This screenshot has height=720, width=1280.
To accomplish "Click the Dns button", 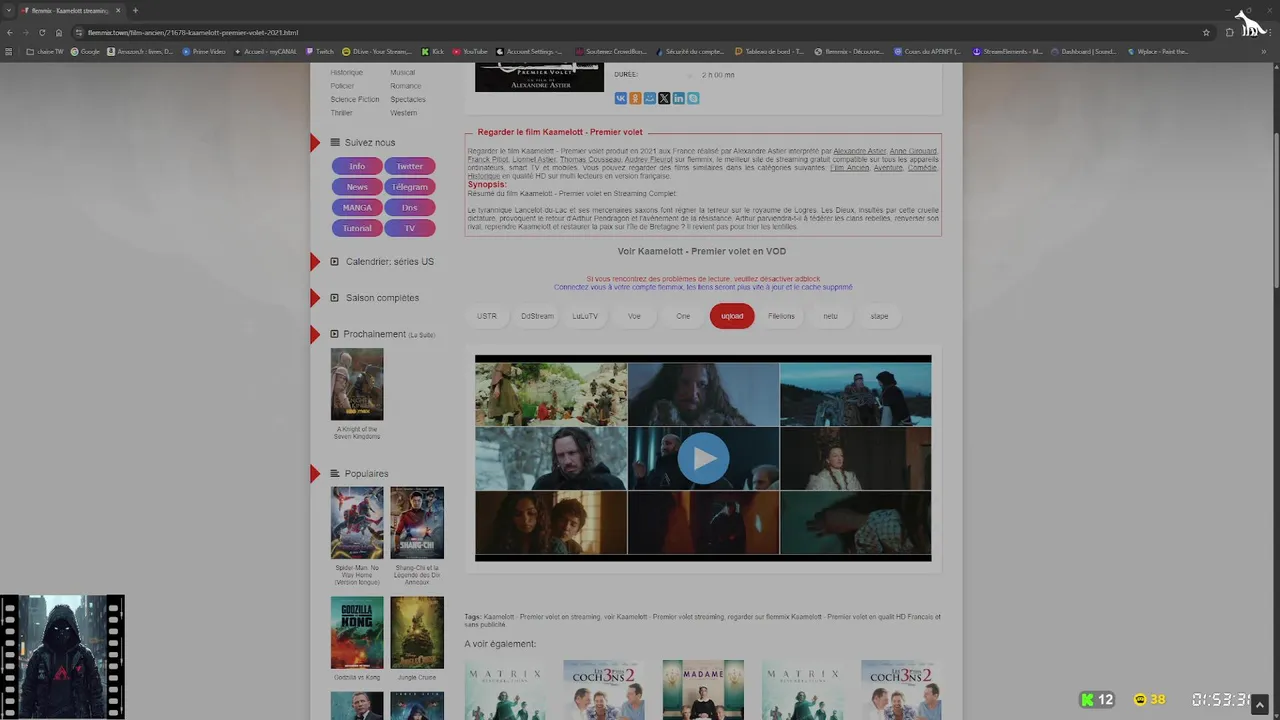I will 410,208.
